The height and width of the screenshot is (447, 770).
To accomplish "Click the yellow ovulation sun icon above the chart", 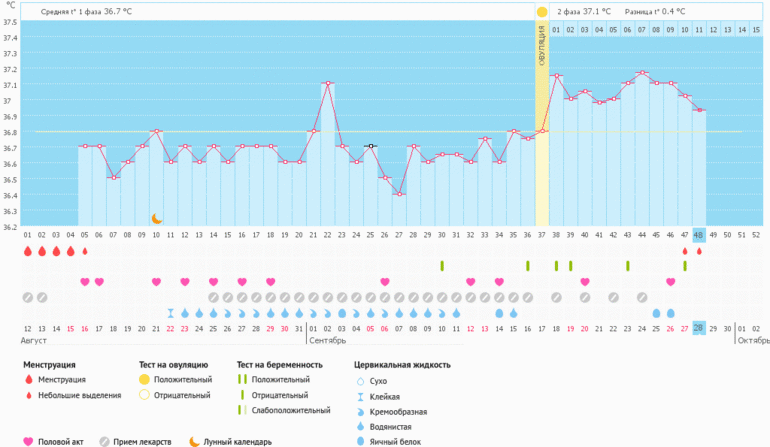I will pos(542,12).
